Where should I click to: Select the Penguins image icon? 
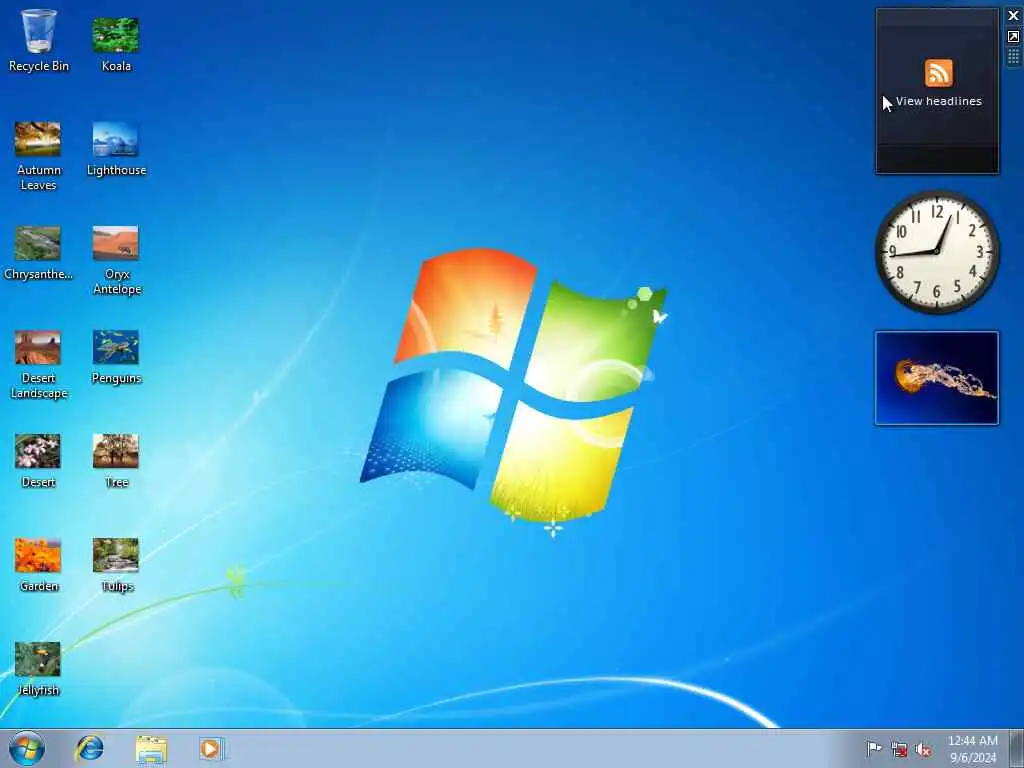coord(116,357)
